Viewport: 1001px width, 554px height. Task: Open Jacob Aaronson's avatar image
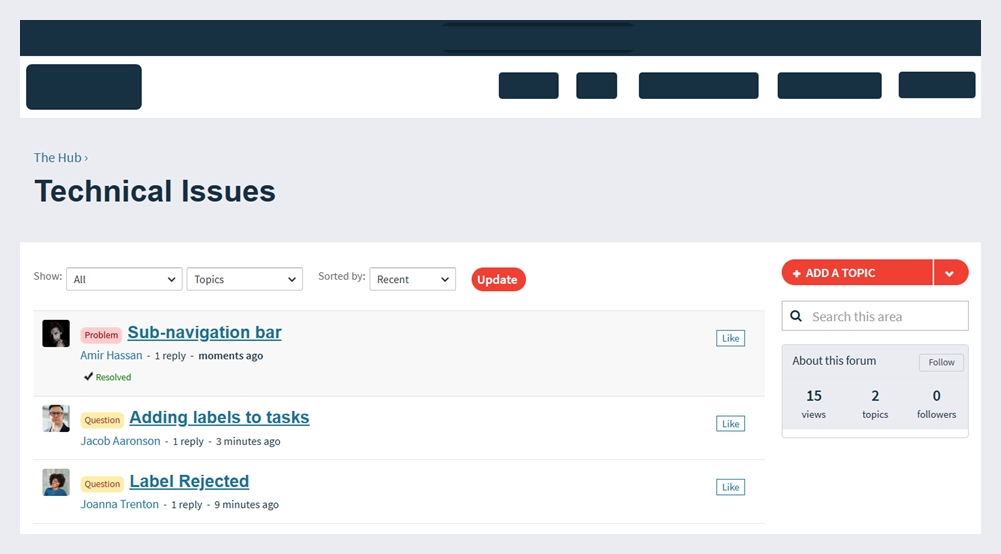56,418
